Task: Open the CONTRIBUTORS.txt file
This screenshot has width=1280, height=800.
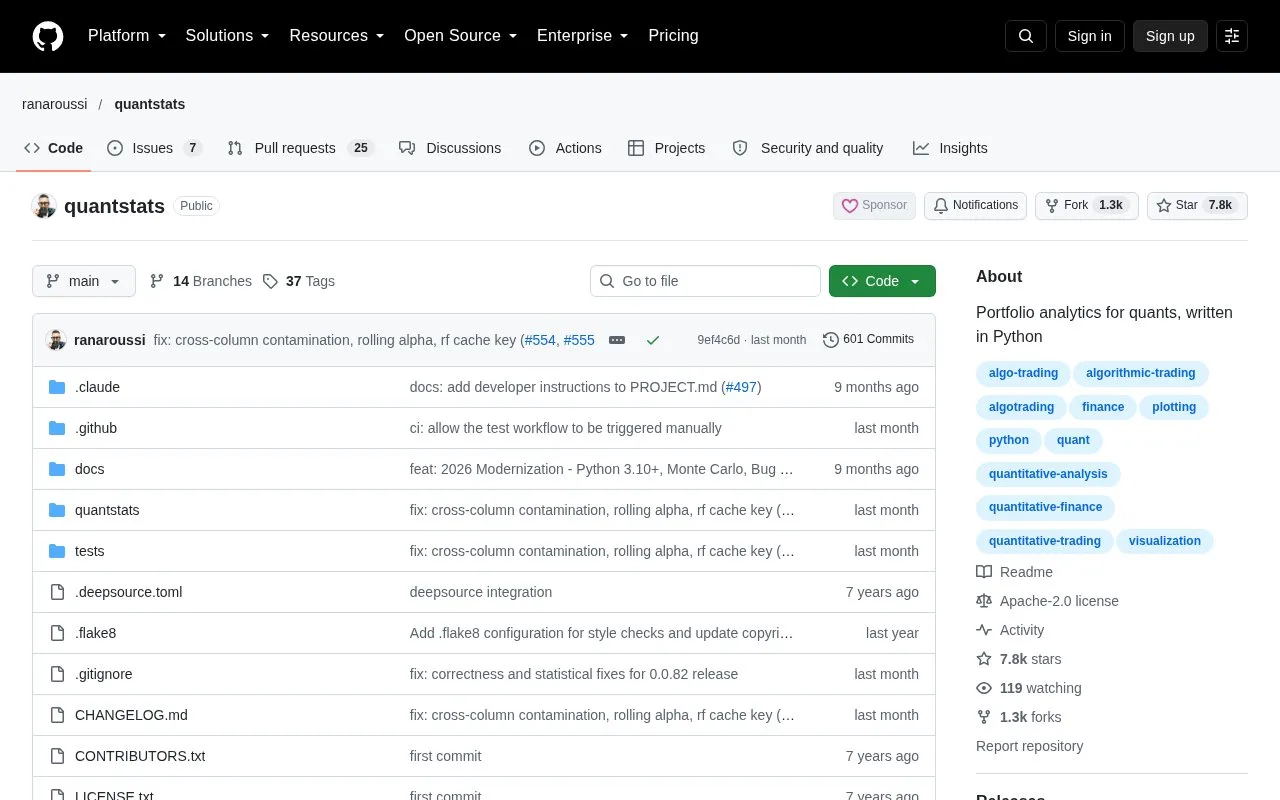Action: click(x=140, y=756)
